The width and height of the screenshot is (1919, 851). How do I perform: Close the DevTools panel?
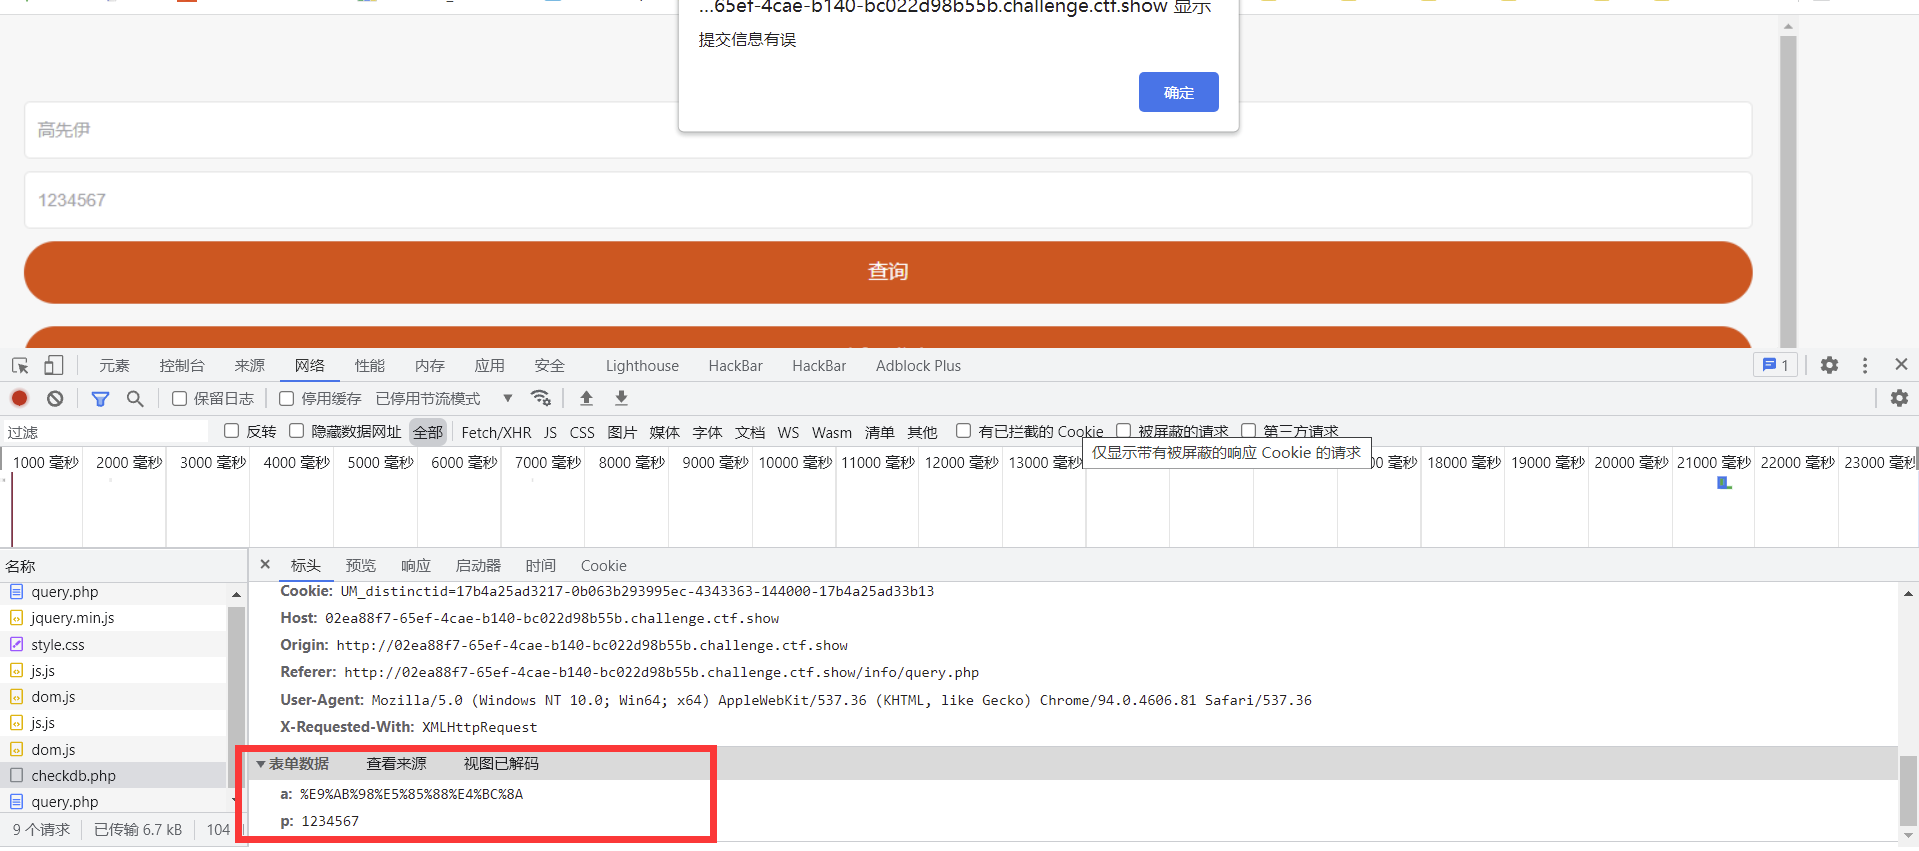click(1901, 364)
